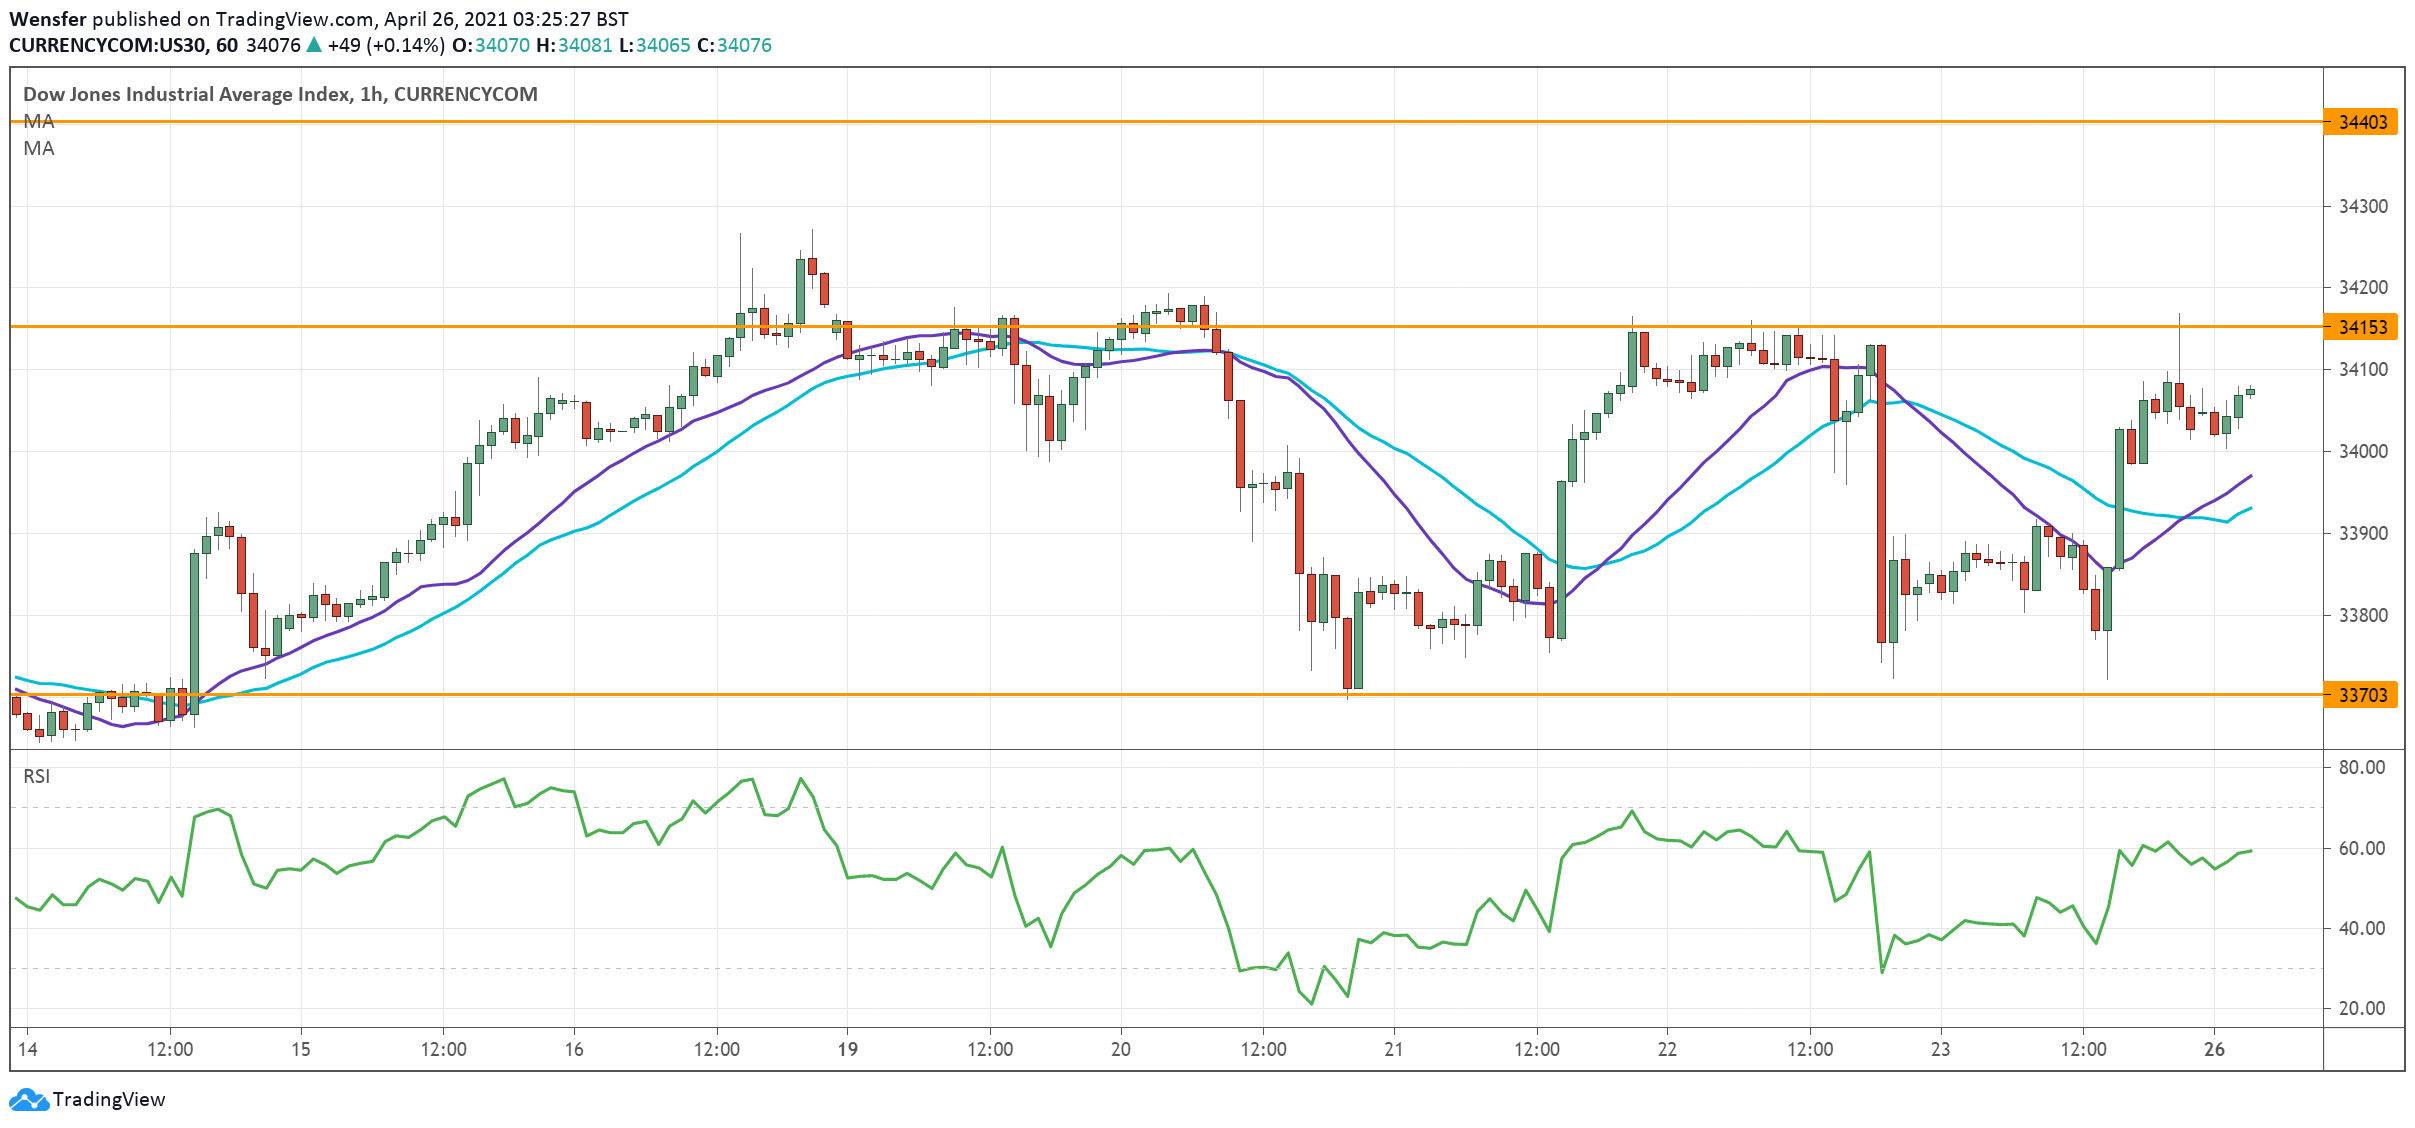This screenshot has width=2415, height=1128.
Task: Click the TradingView wordmark text at bottom
Action: (109, 1099)
